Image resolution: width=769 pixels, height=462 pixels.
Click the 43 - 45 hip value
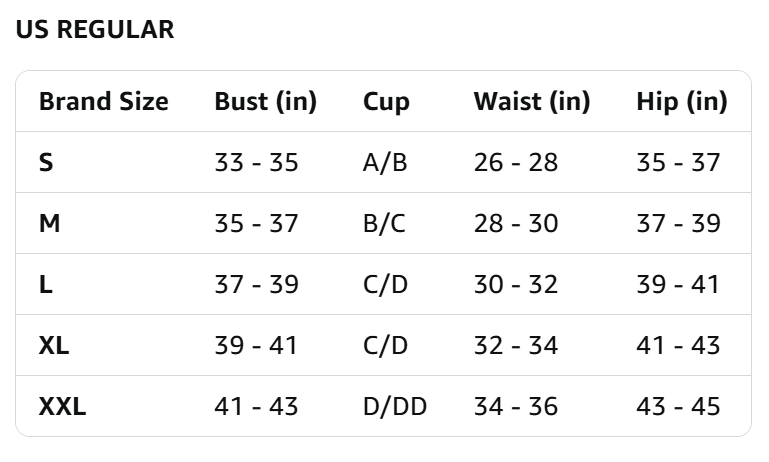tap(678, 406)
